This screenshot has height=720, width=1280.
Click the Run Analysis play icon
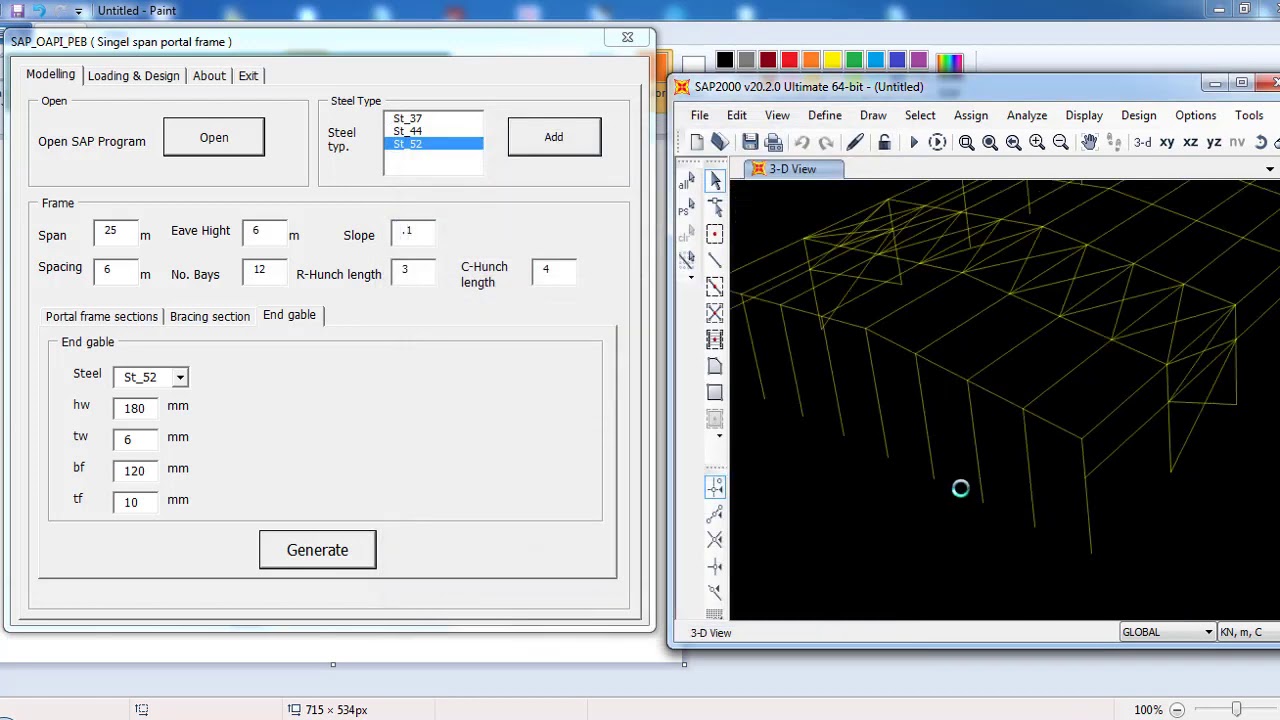coord(913,142)
